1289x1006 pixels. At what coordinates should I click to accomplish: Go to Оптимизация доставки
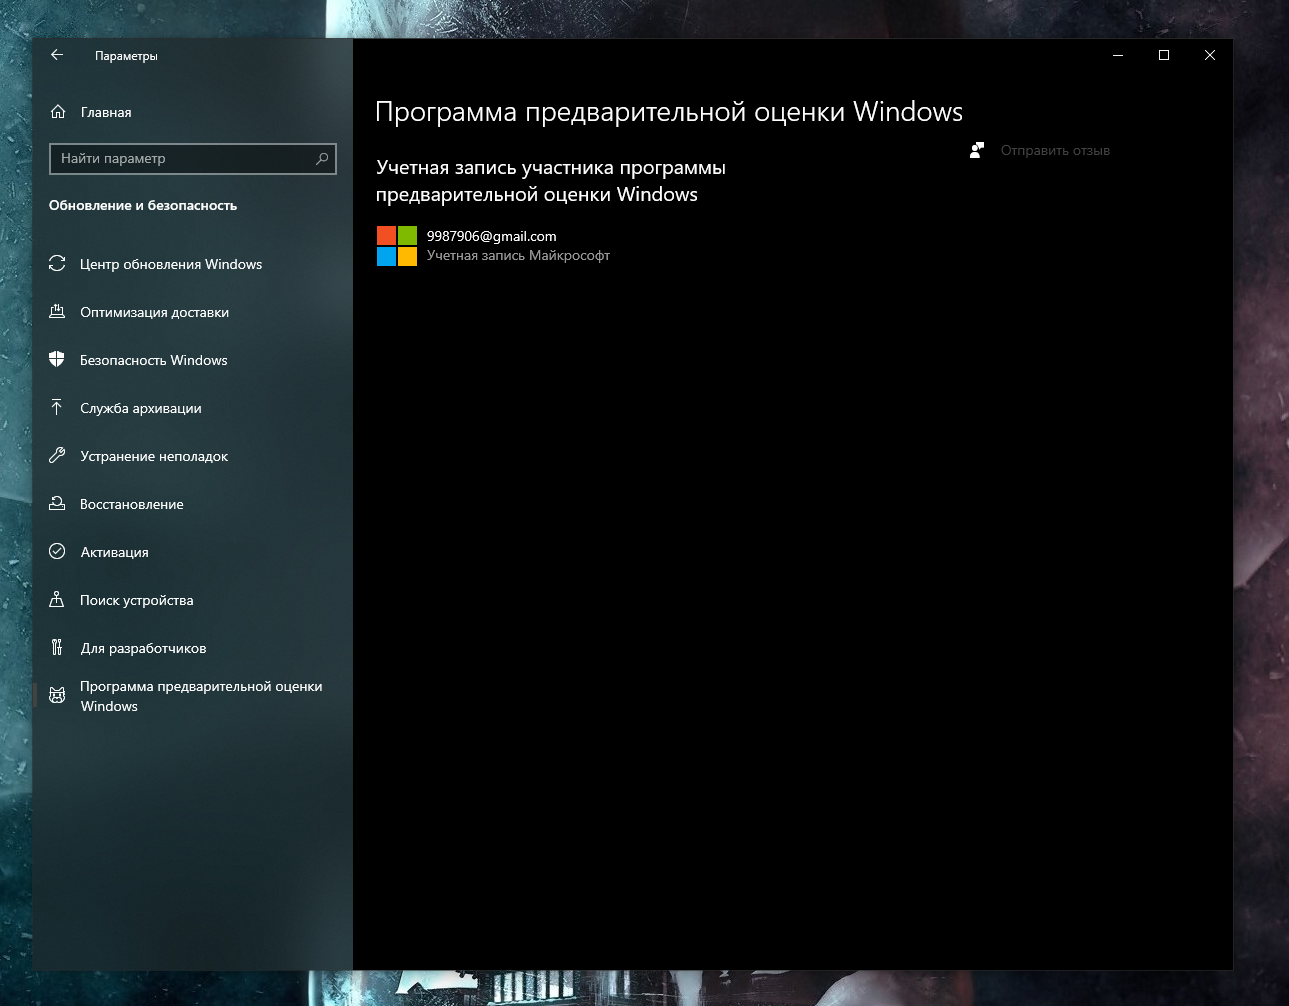pos(192,312)
